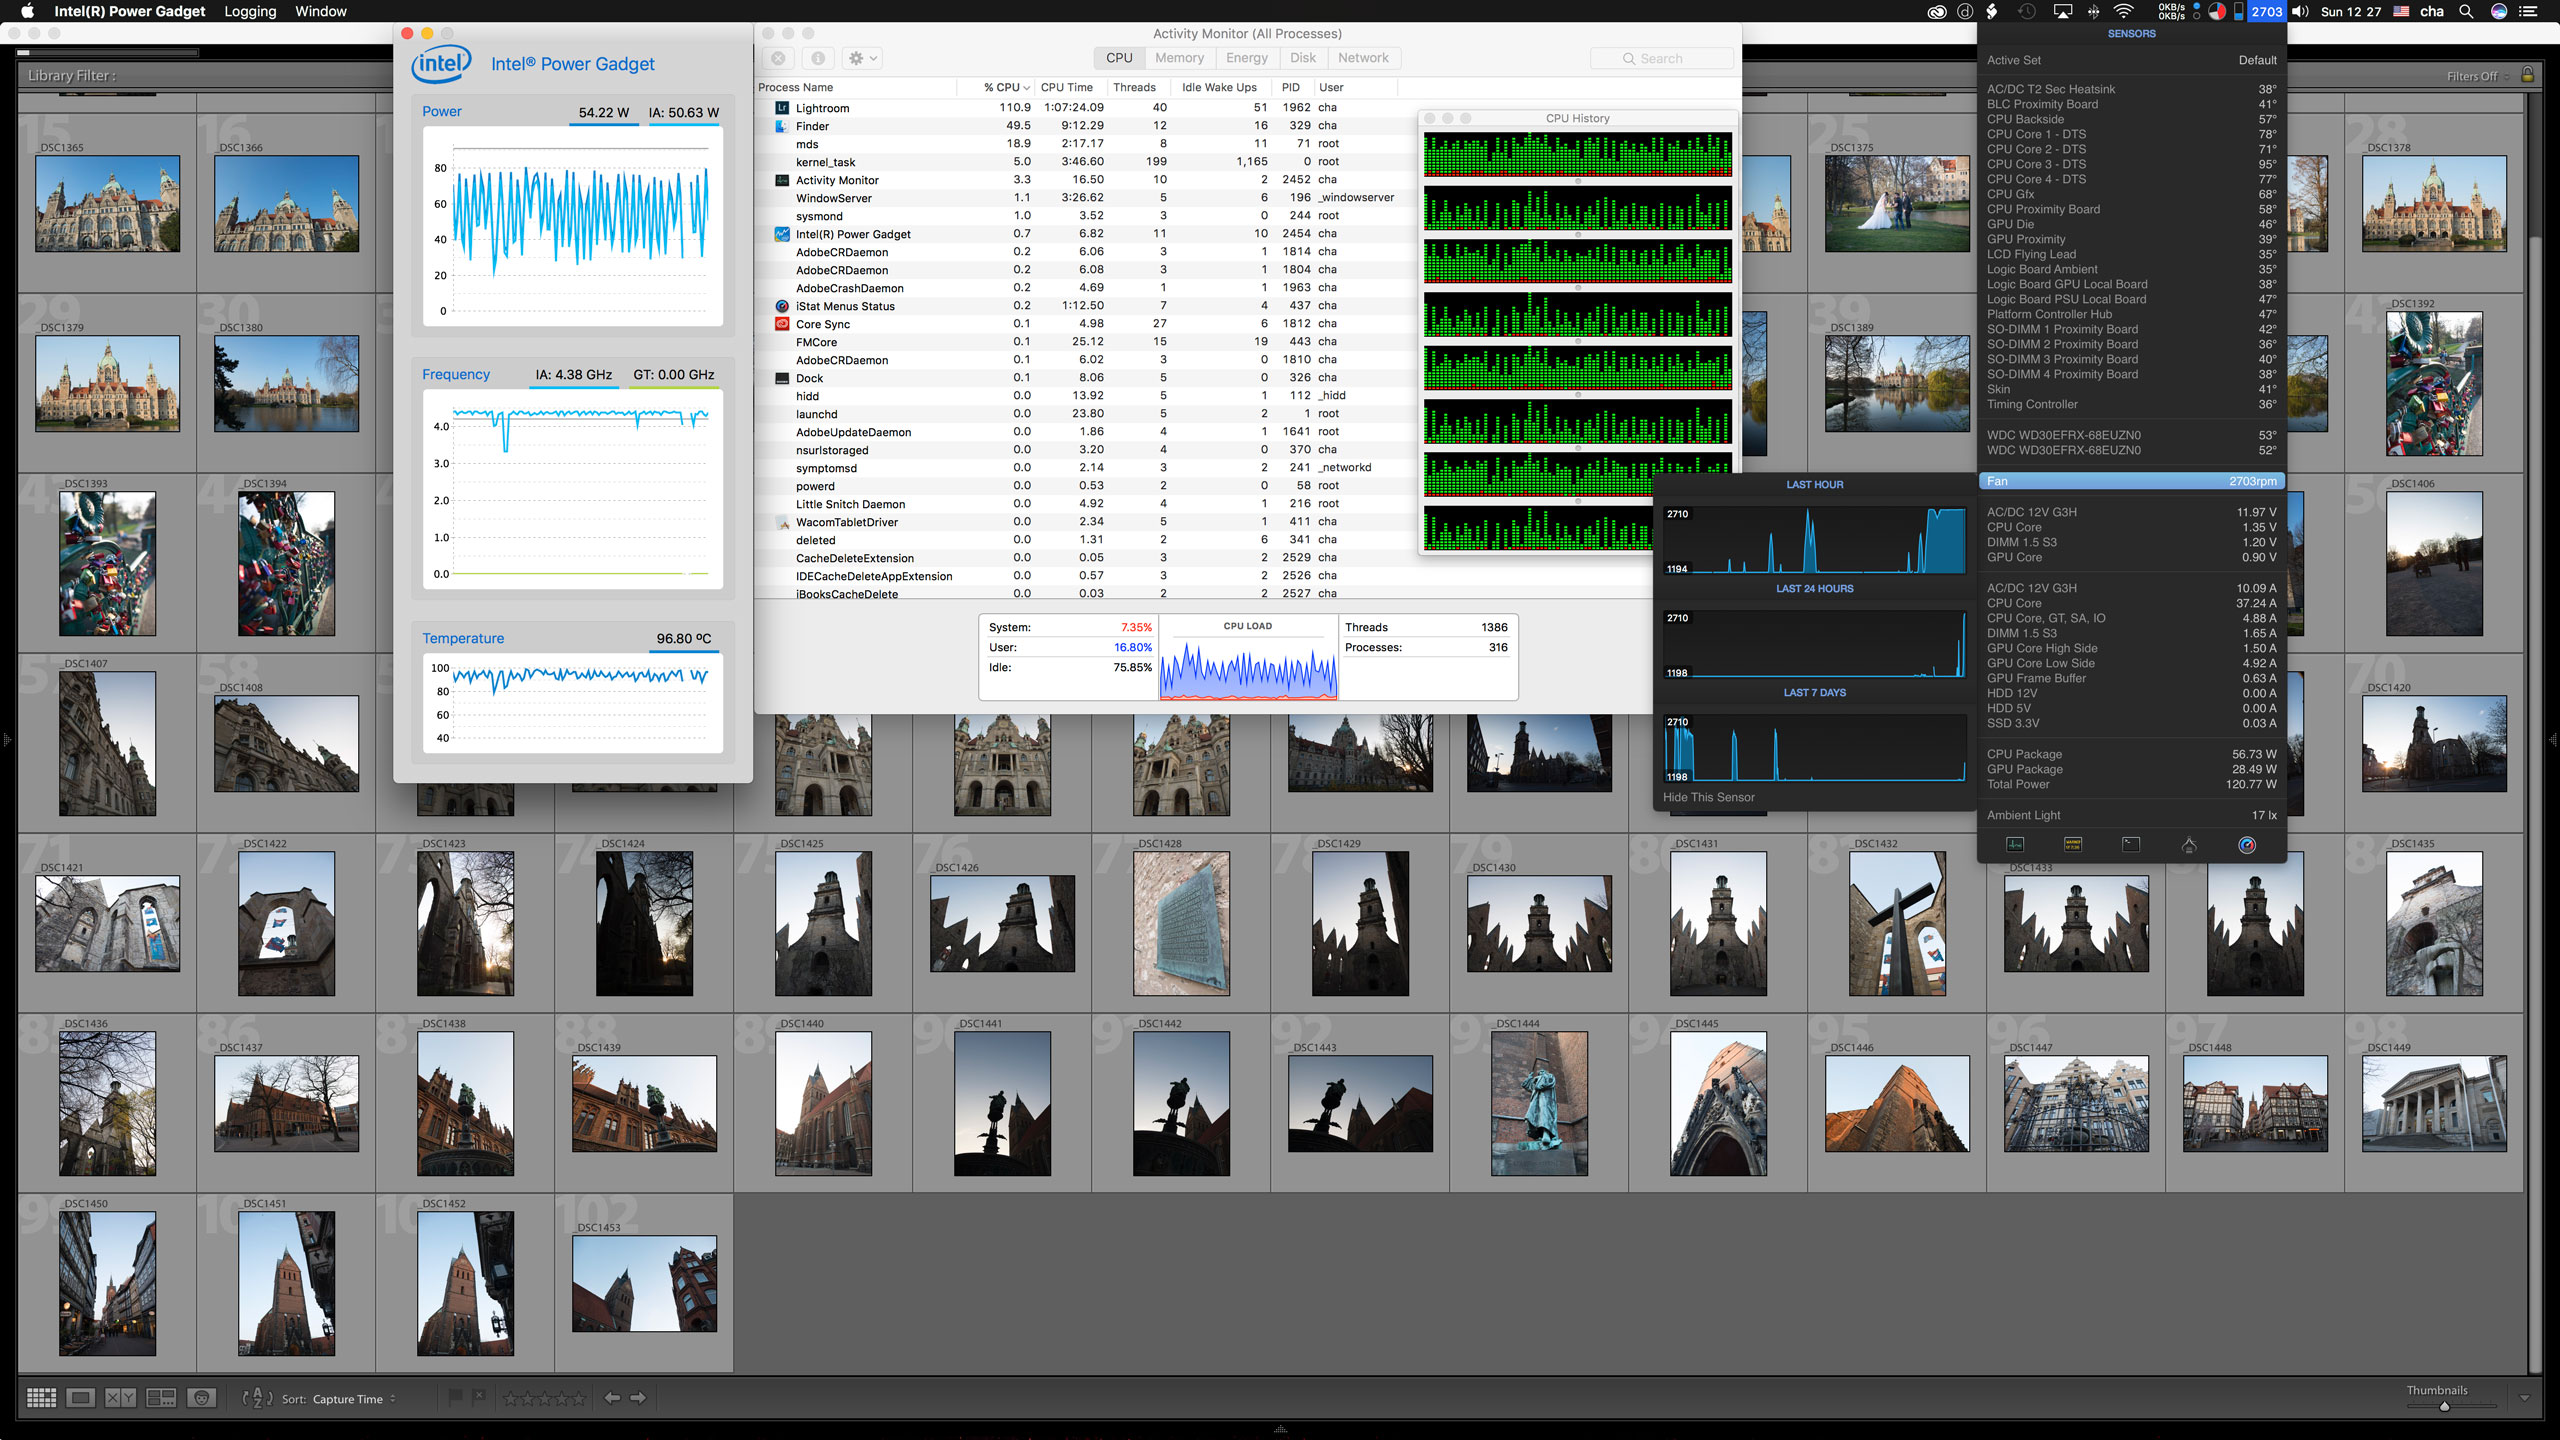Open Sort Capture Time dropdown
The height and width of the screenshot is (1440, 2560).
coord(354,1399)
